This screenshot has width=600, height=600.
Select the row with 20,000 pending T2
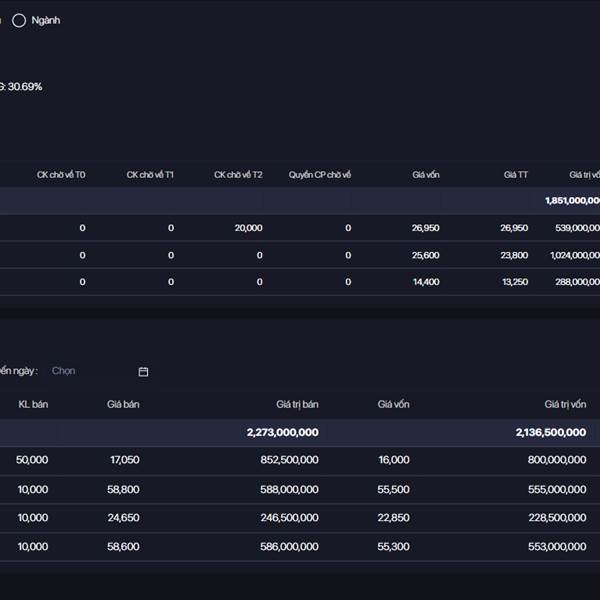(x=300, y=228)
